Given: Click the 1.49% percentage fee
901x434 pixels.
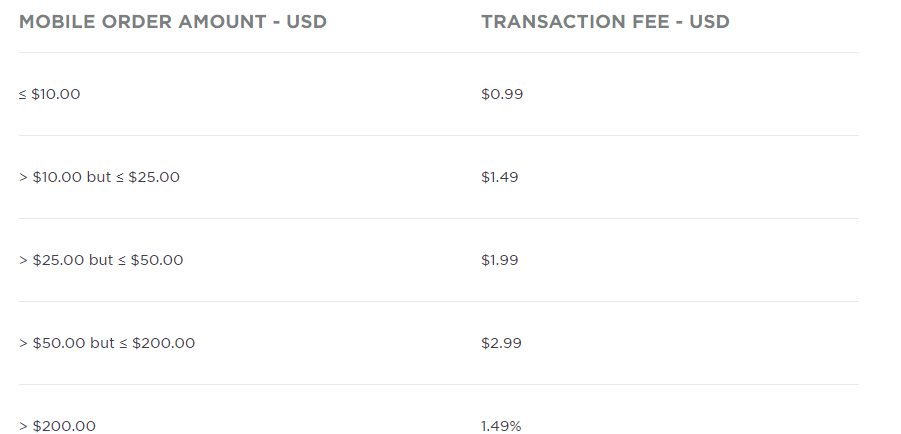Looking at the screenshot, I should [501, 426].
